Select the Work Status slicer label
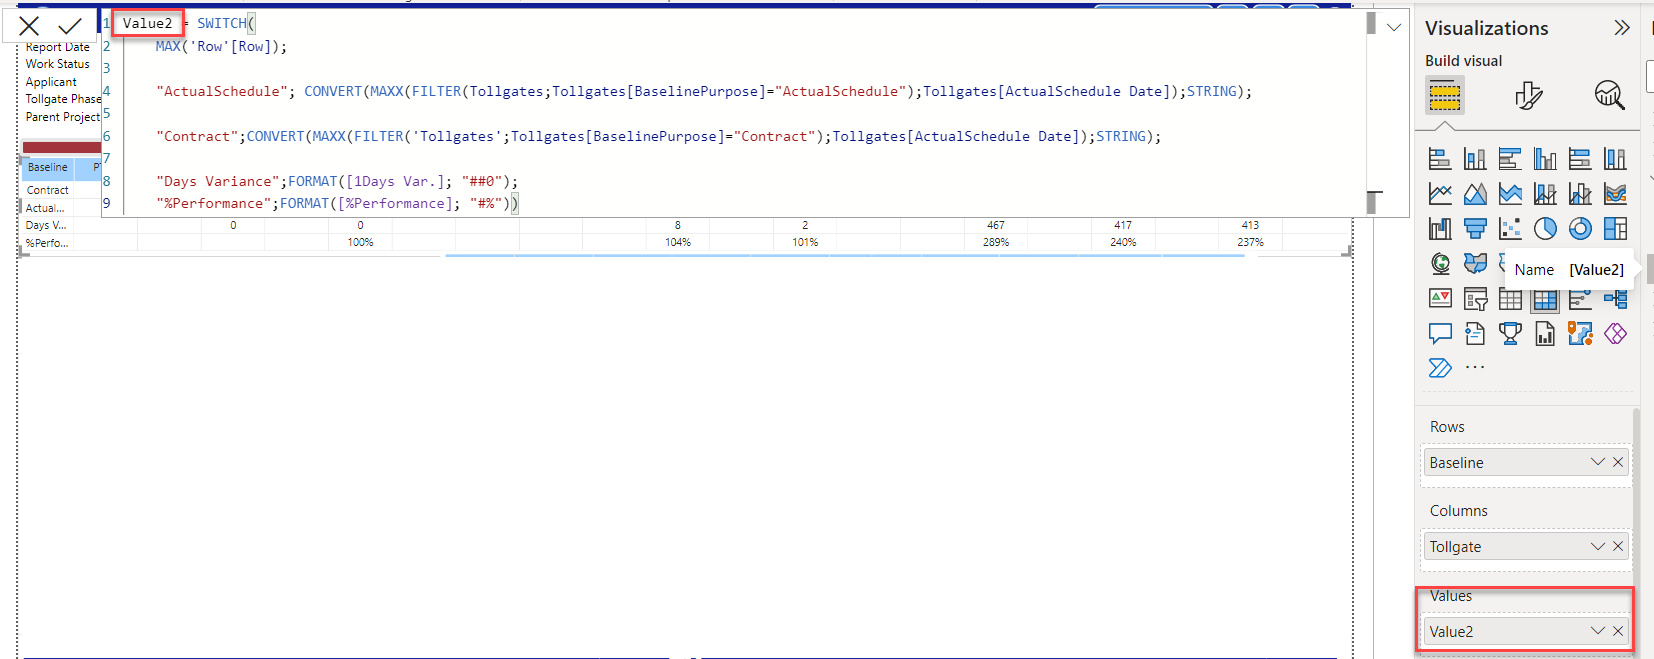The height and width of the screenshot is (659, 1654). [58, 64]
